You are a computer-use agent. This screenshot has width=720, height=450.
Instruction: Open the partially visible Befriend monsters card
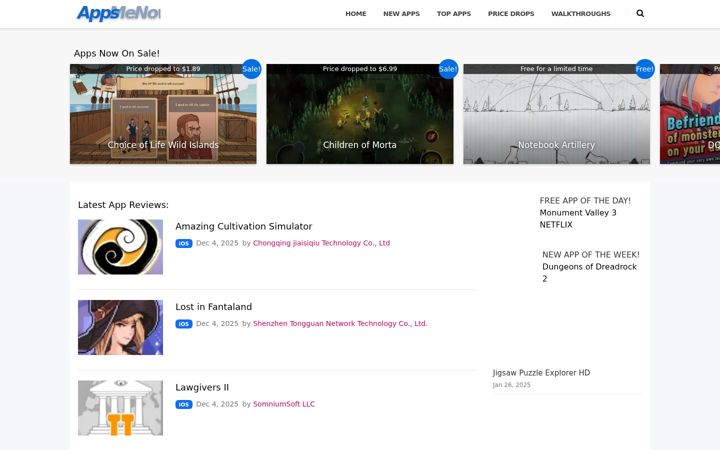[690, 114]
